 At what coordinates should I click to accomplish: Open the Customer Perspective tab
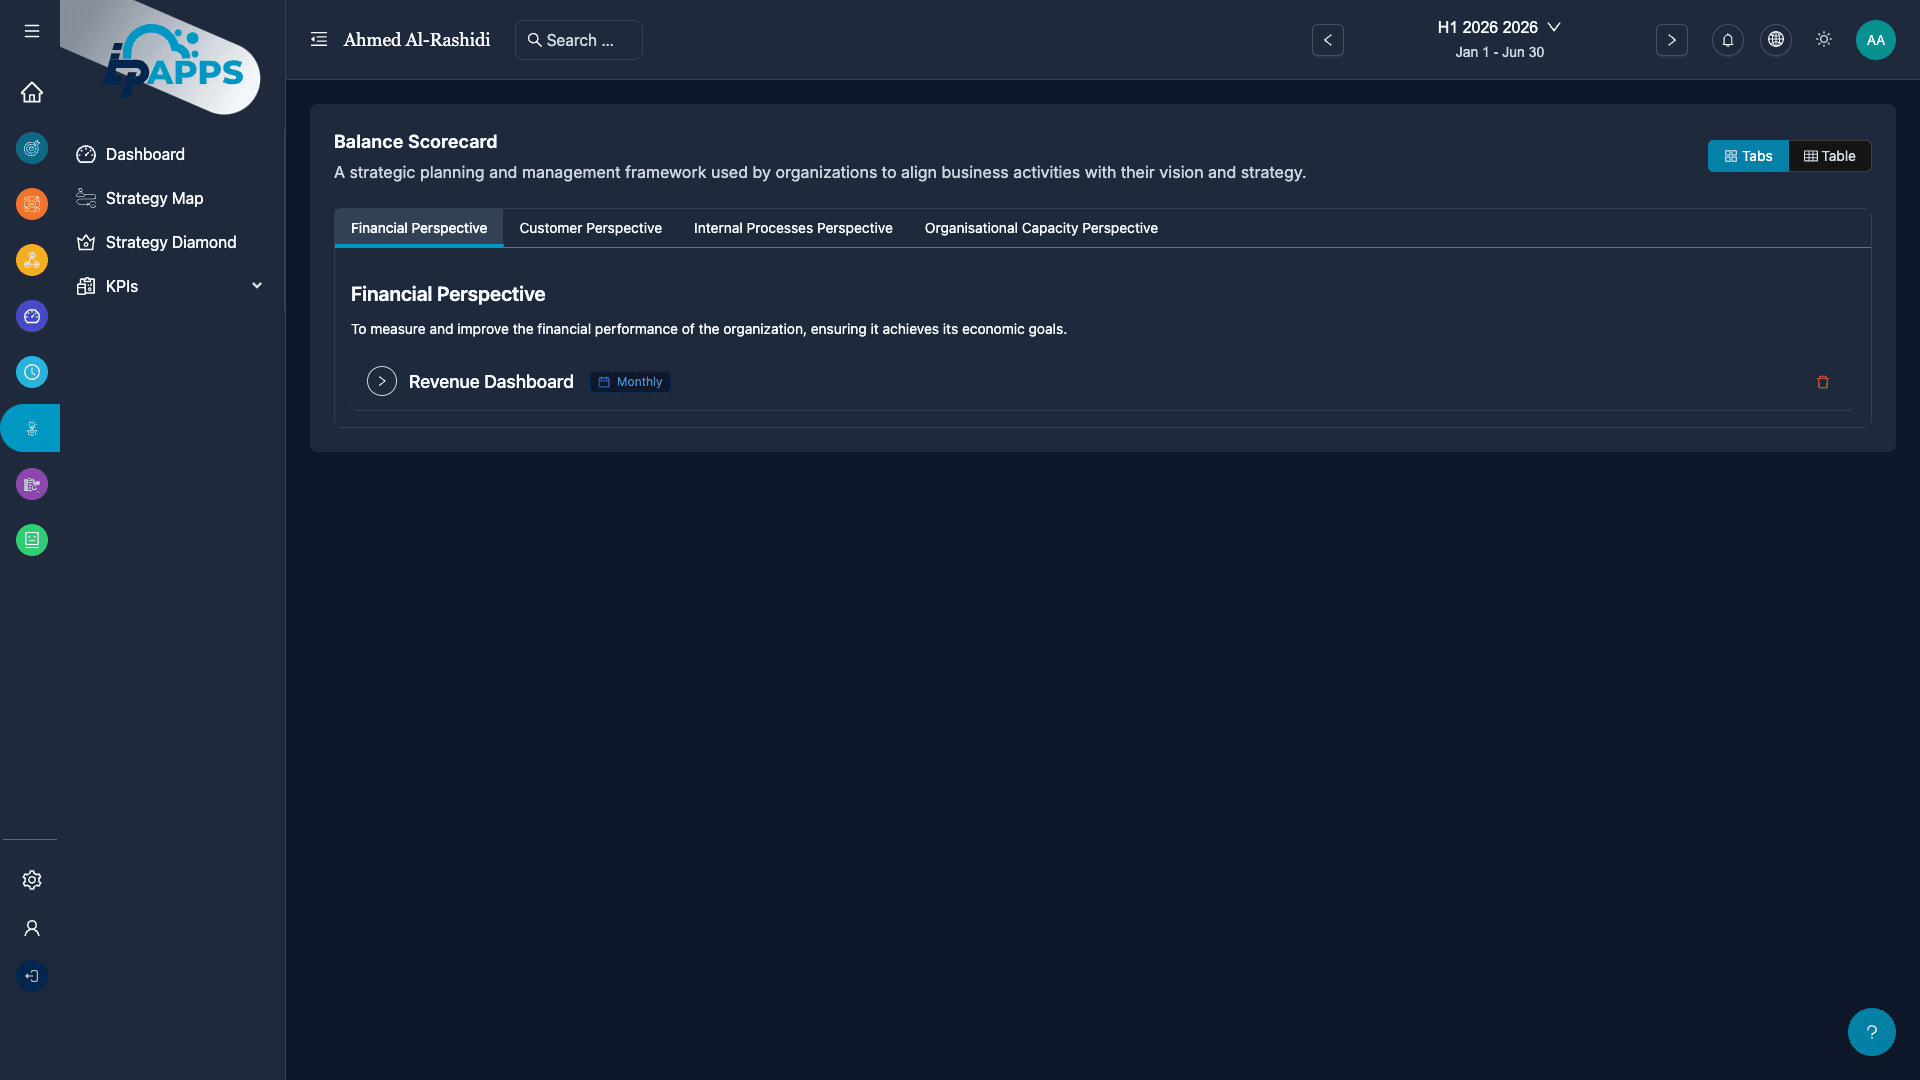pos(590,228)
